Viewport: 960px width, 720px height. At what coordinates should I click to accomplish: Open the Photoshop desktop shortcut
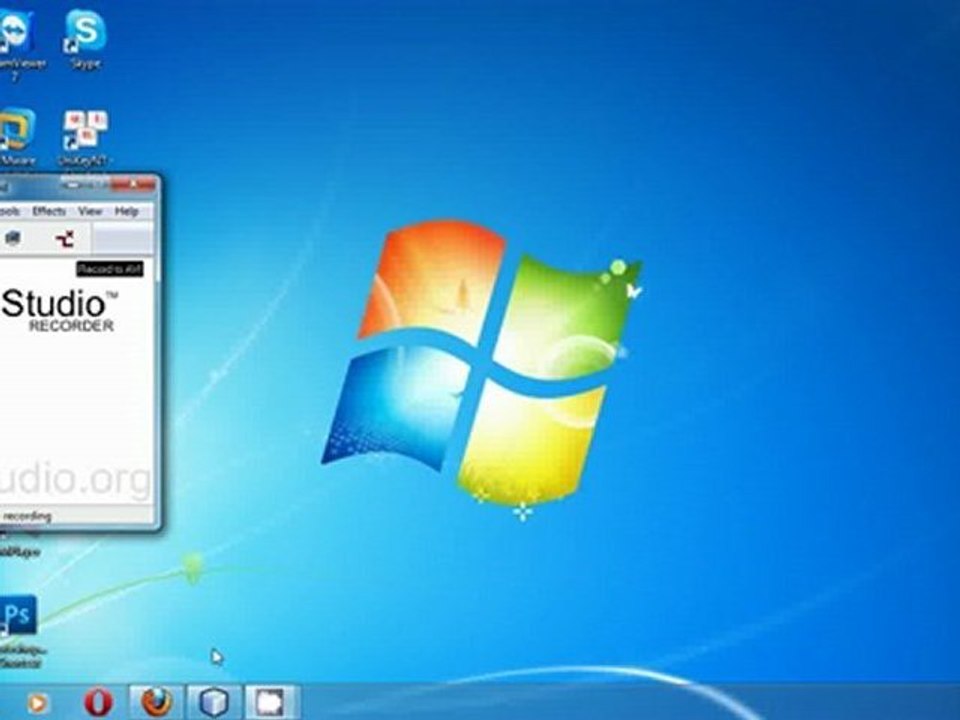coord(20,631)
